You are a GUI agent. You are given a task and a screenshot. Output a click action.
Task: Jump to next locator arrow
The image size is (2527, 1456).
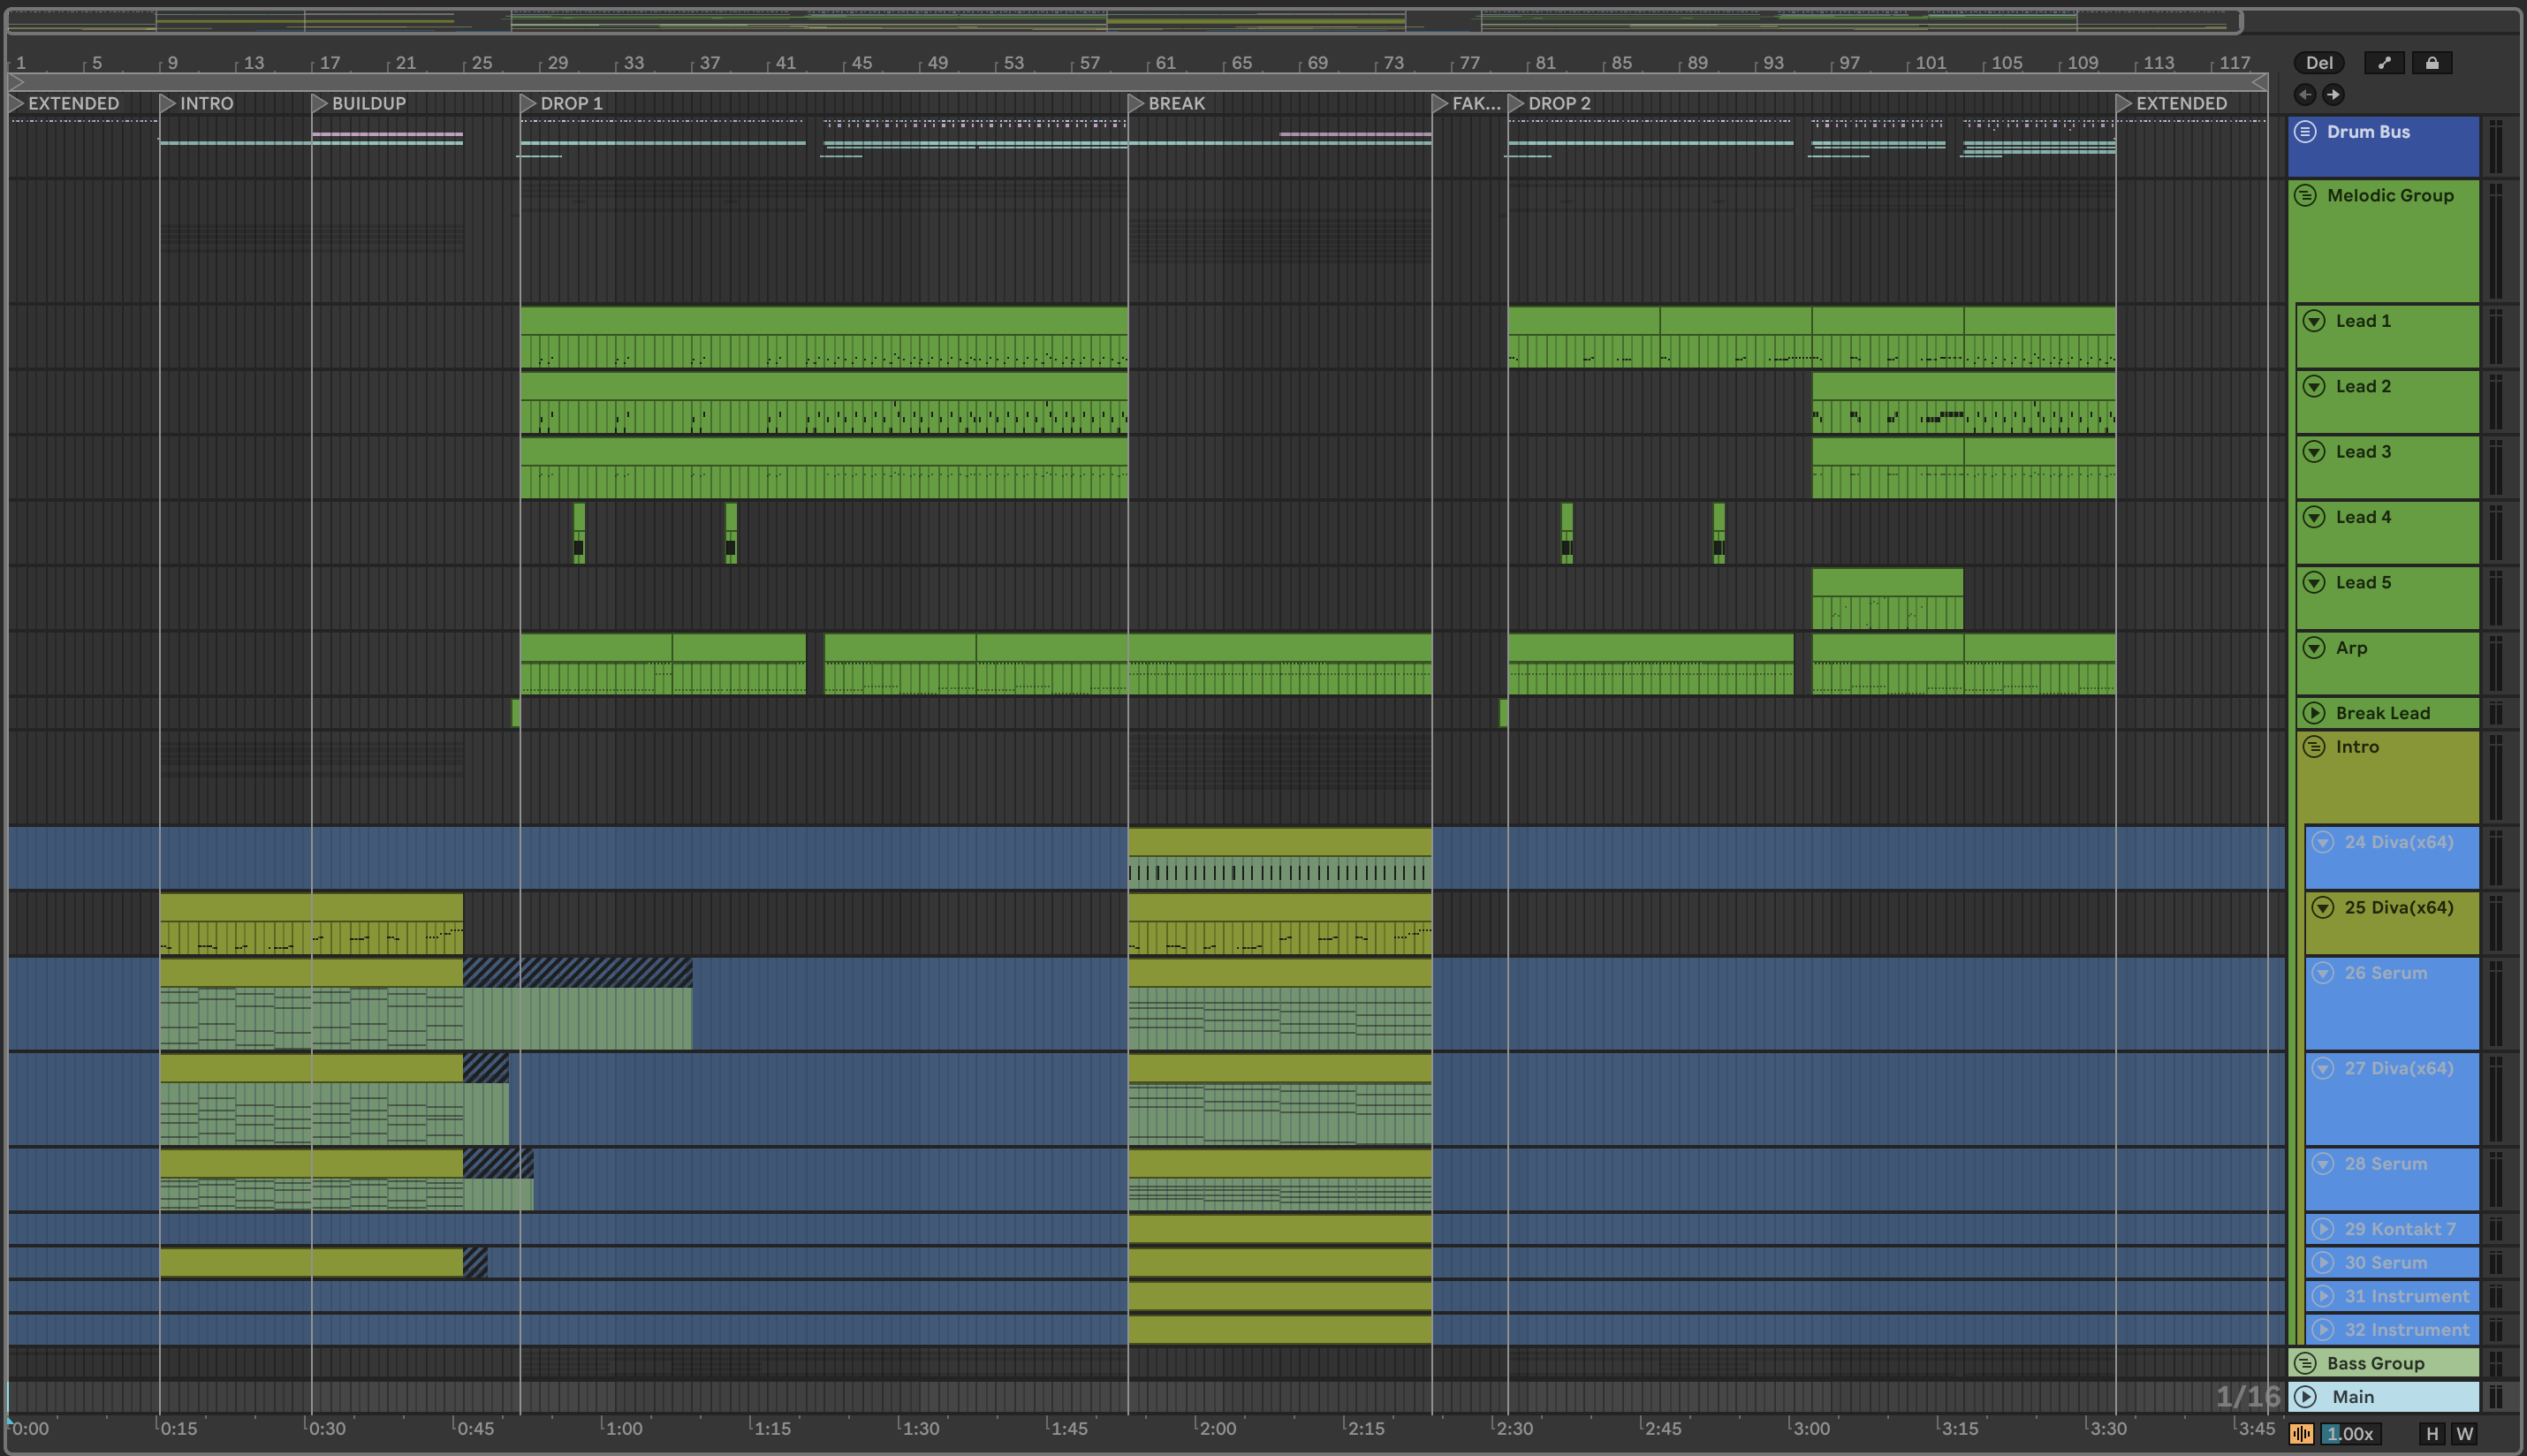pos(2333,94)
